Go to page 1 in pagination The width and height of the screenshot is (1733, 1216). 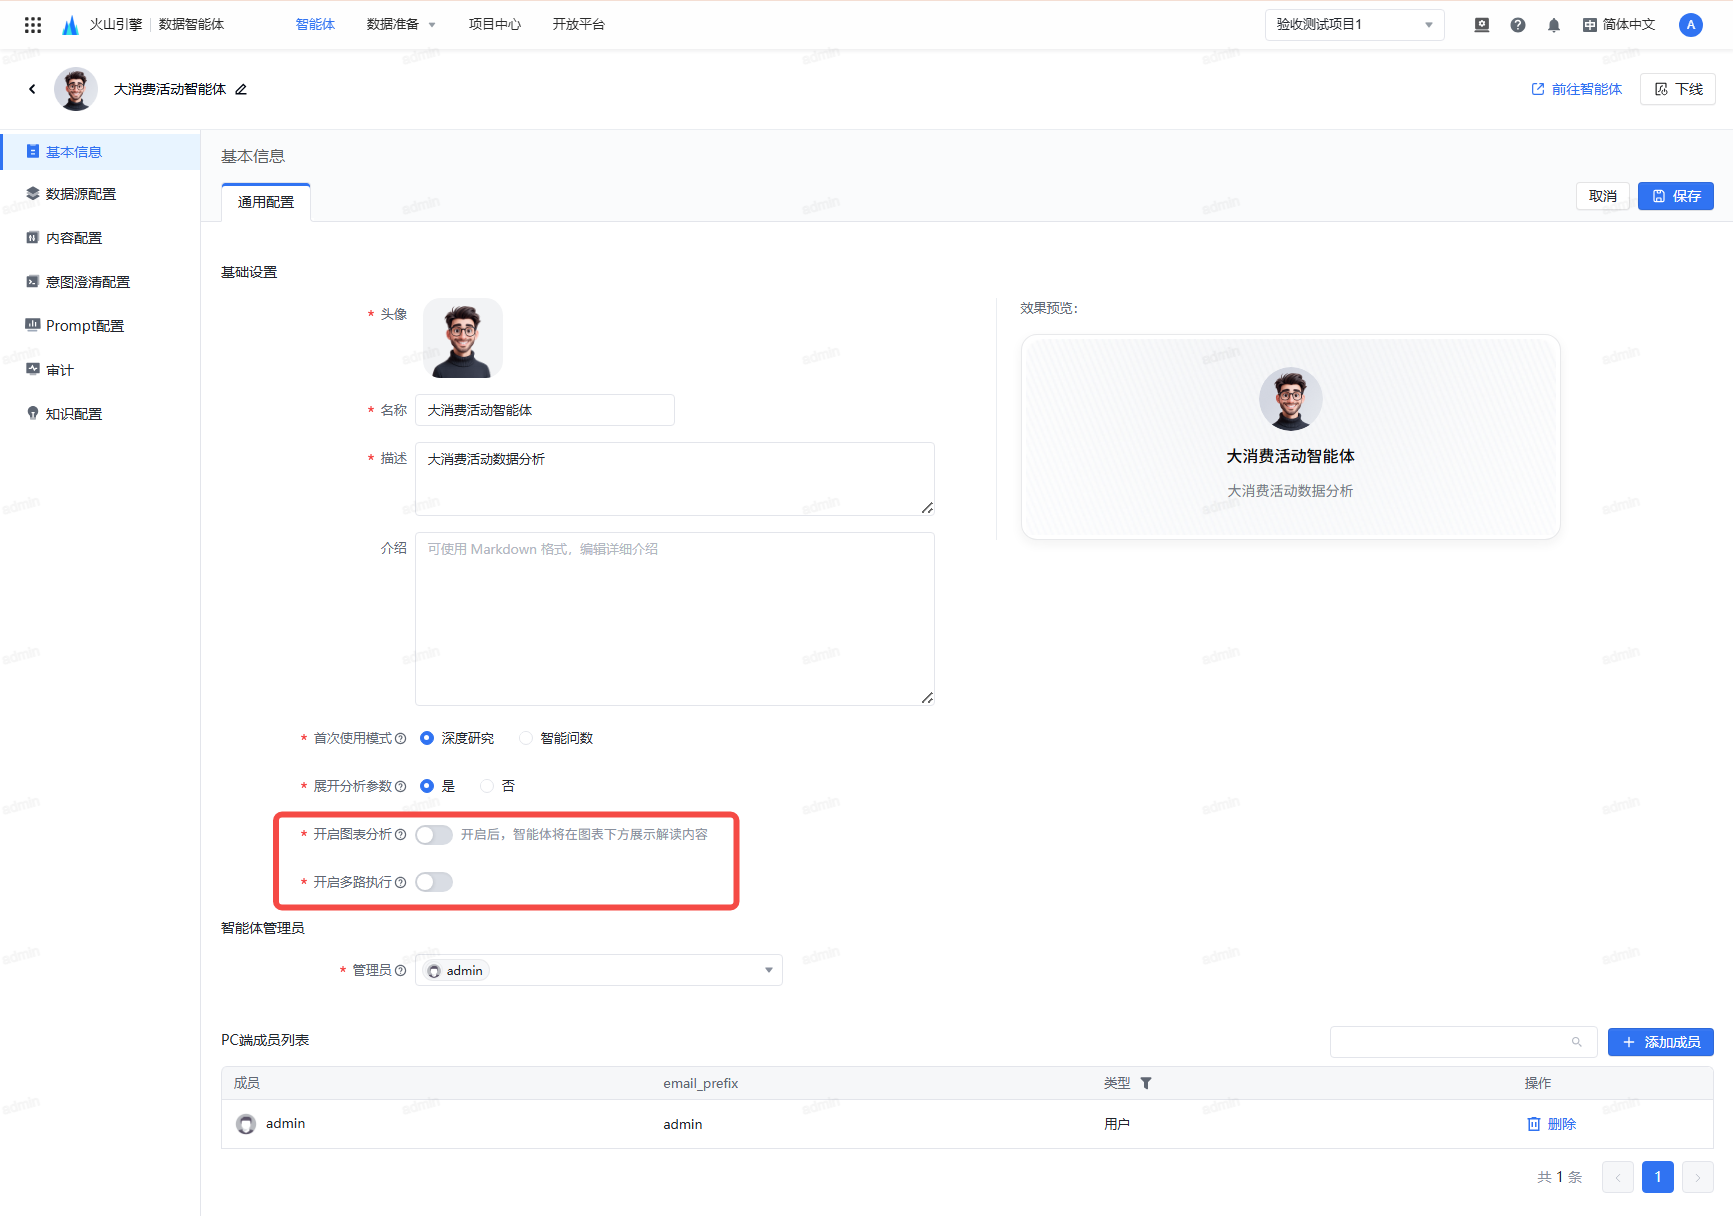pos(1658,1177)
